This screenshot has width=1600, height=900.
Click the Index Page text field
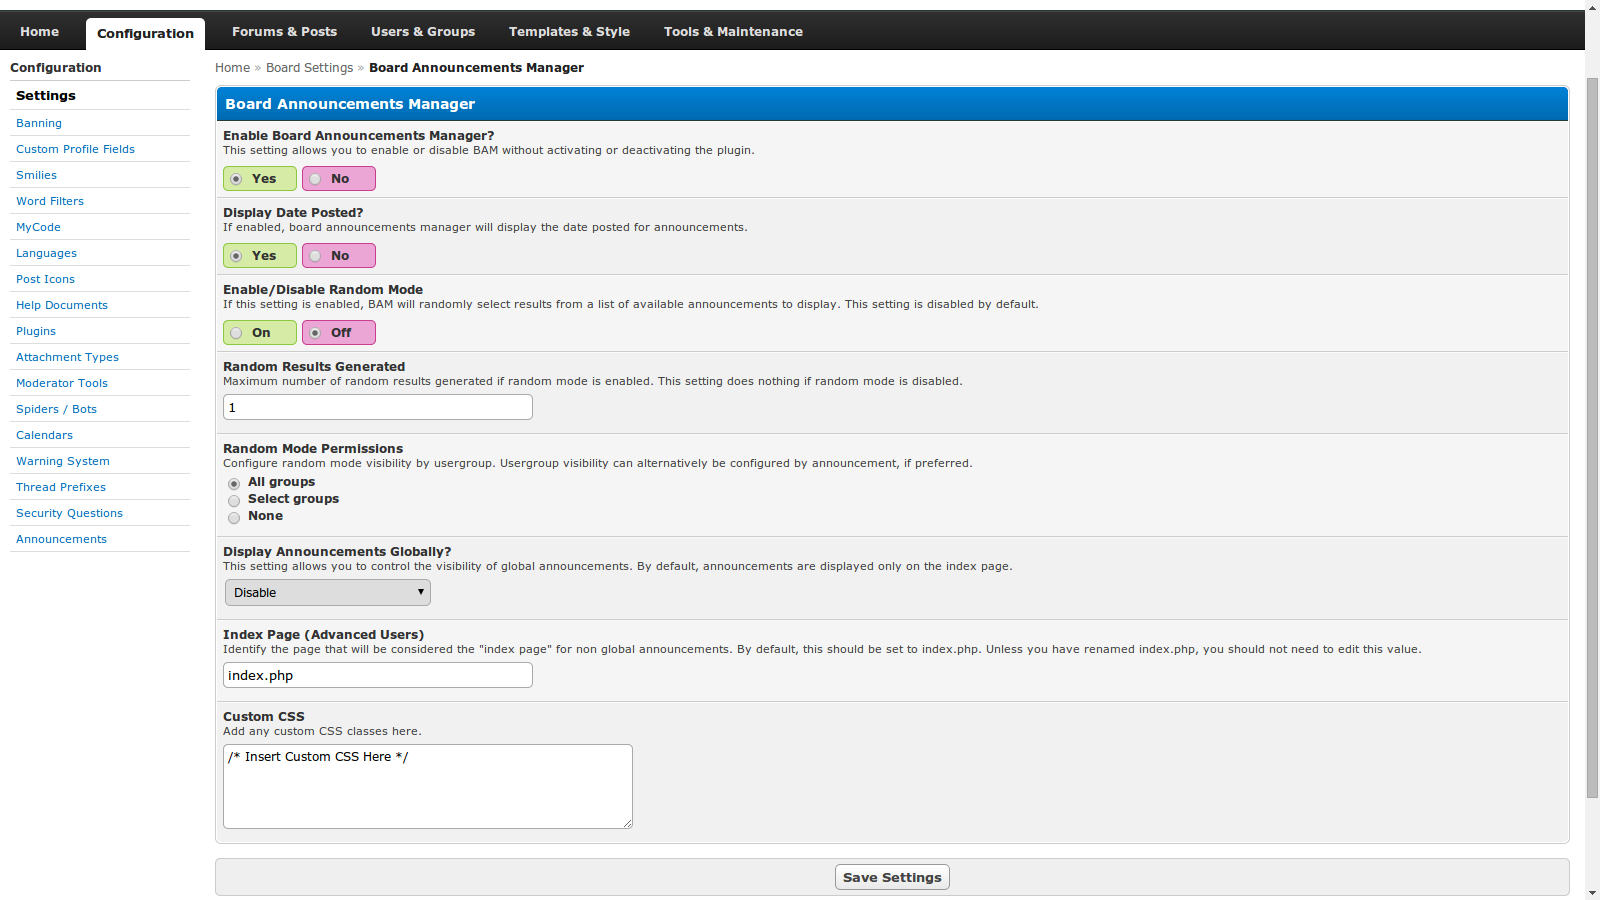(378, 676)
